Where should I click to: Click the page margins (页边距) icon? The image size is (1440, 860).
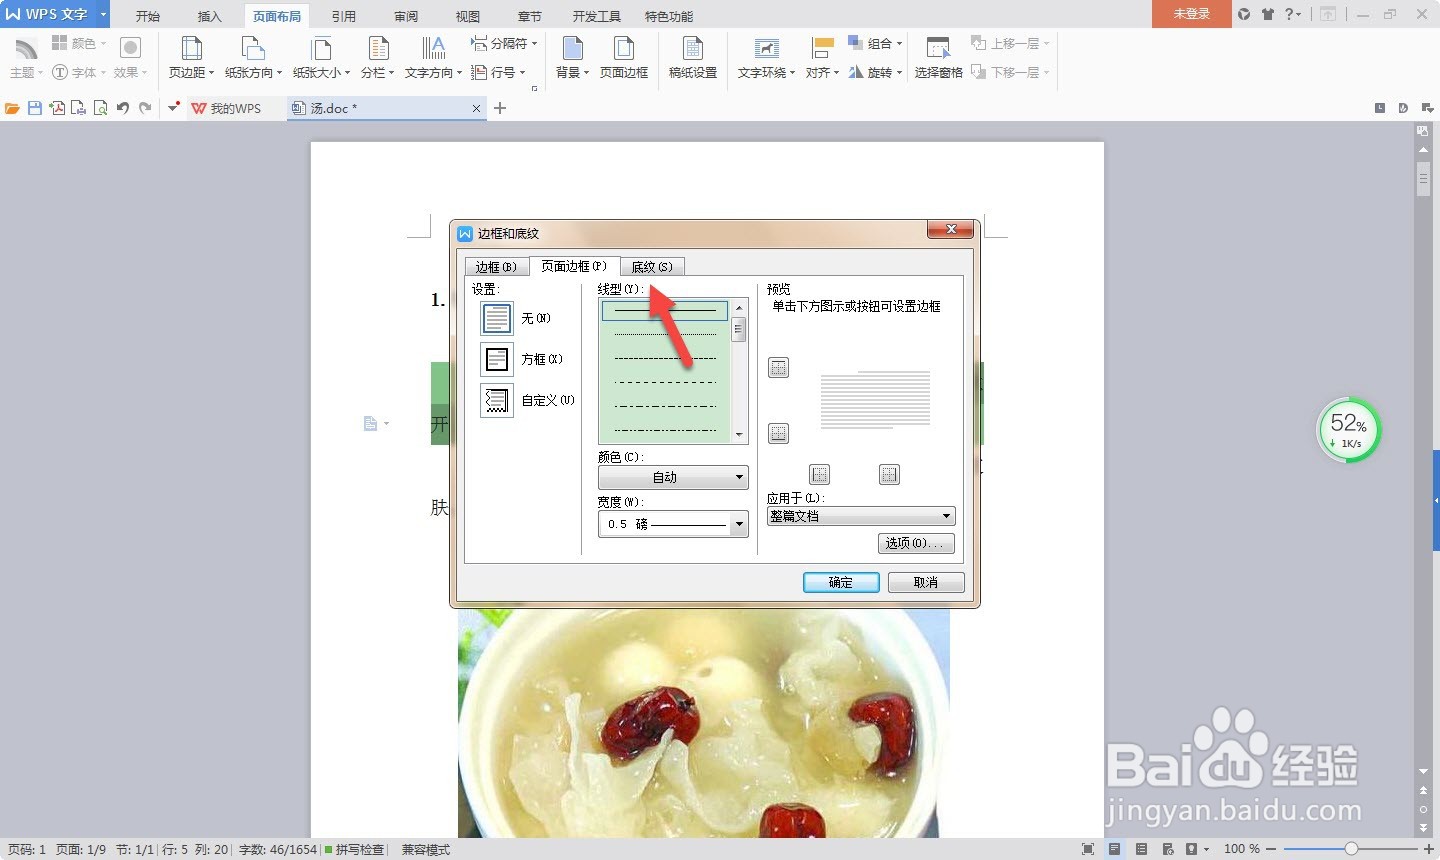(191, 48)
